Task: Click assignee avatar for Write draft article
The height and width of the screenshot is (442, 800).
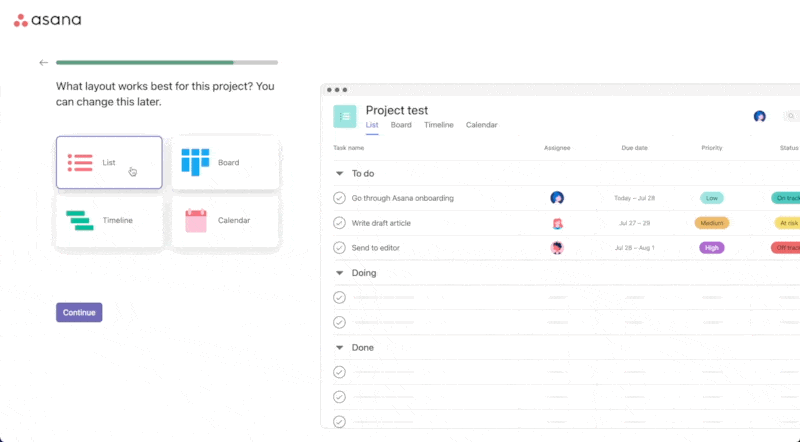Action: tap(557, 223)
